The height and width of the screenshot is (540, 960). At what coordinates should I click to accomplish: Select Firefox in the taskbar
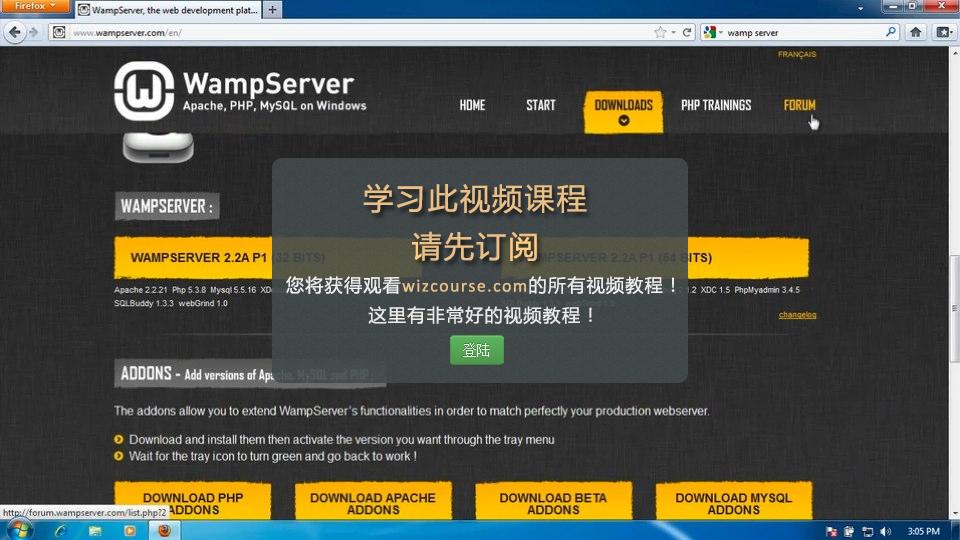[164, 531]
